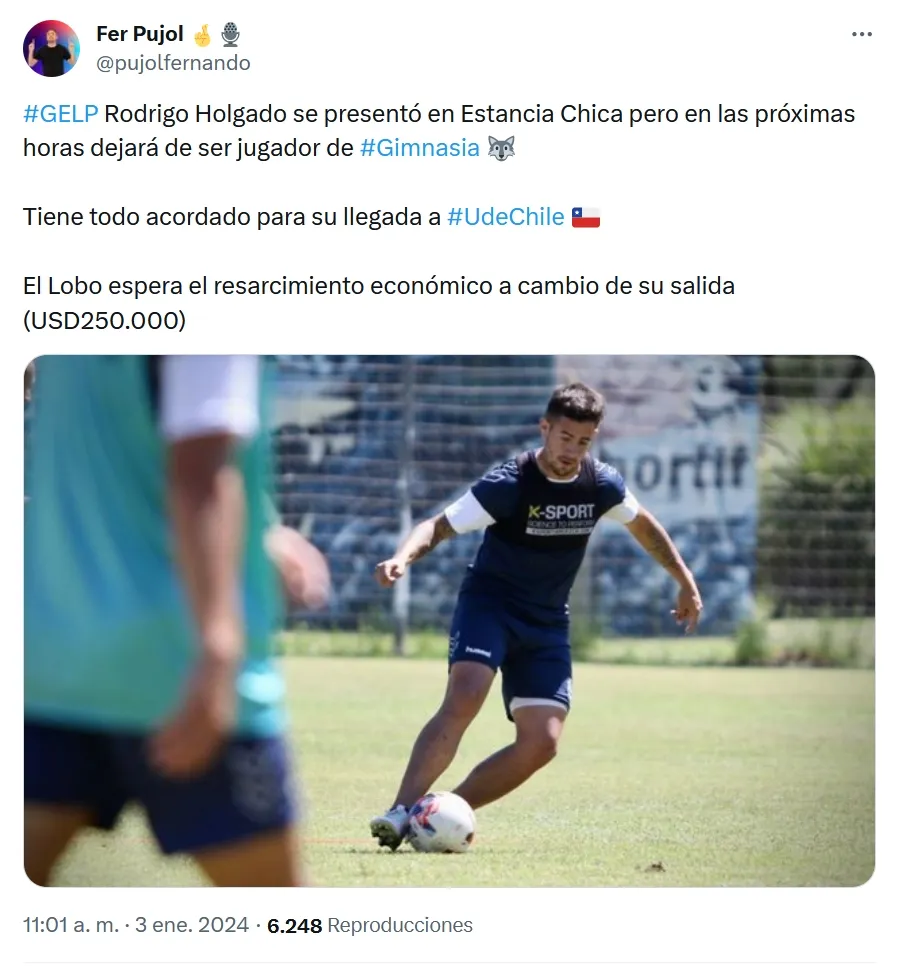The height and width of the screenshot is (966, 898).
Task: Click the 3 ene. 2024 date
Action: click(192, 925)
